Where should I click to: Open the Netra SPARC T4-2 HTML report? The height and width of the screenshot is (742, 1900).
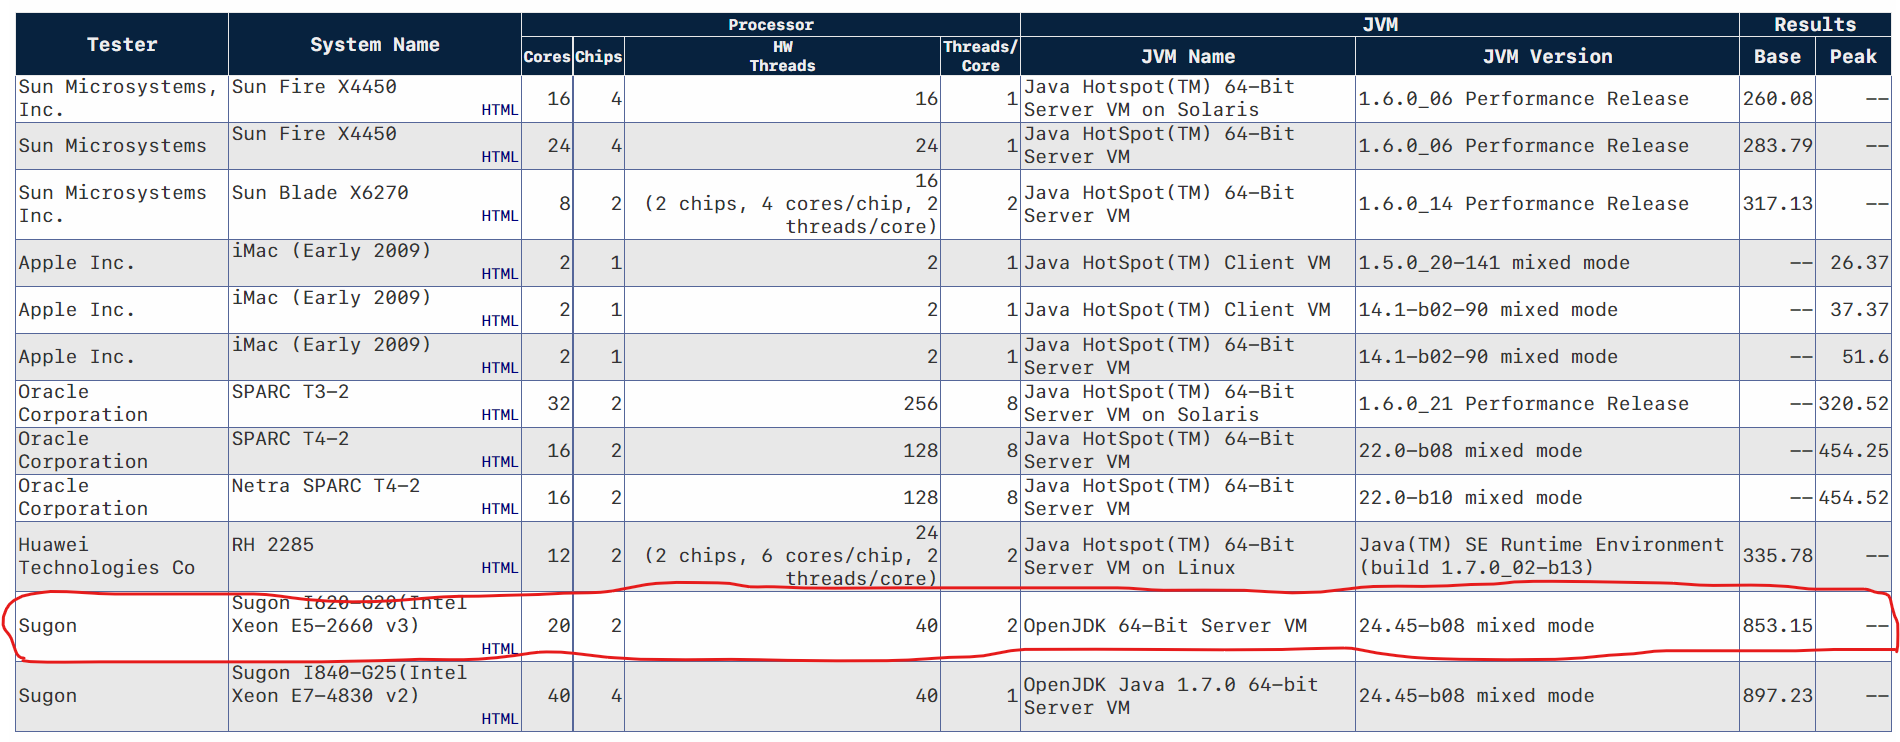(499, 509)
